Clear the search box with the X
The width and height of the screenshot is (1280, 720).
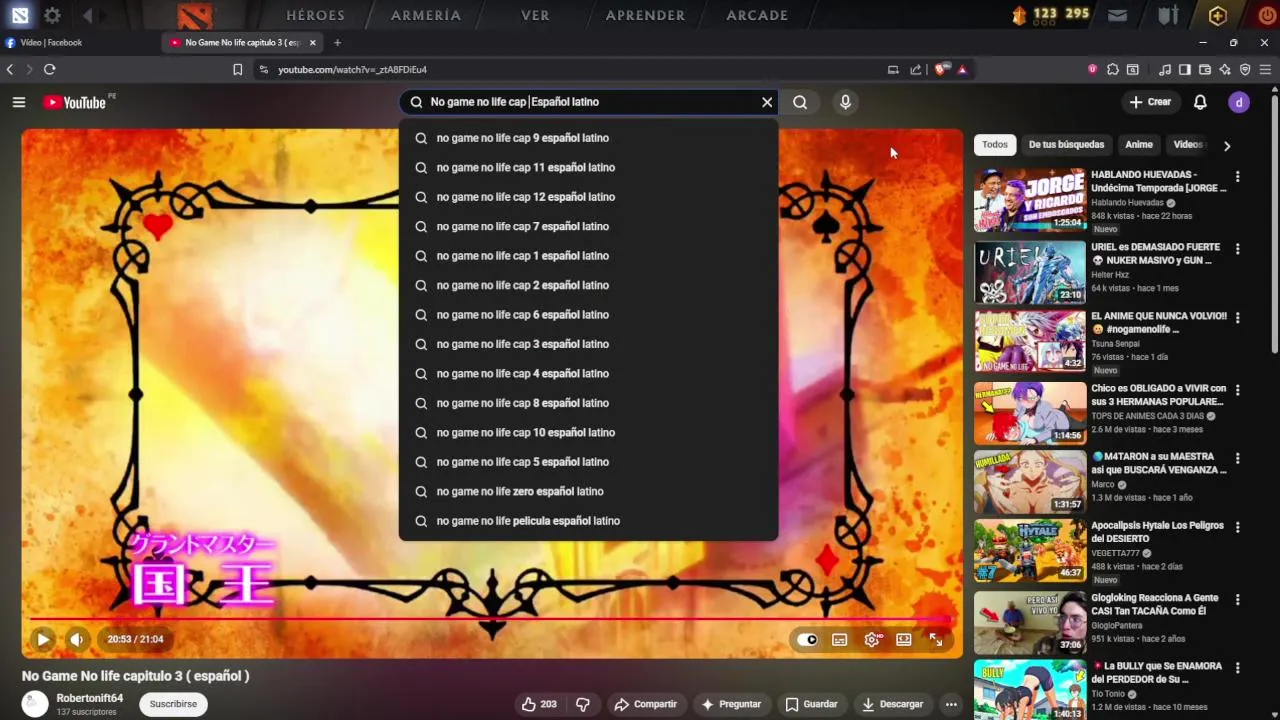tap(767, 102)
